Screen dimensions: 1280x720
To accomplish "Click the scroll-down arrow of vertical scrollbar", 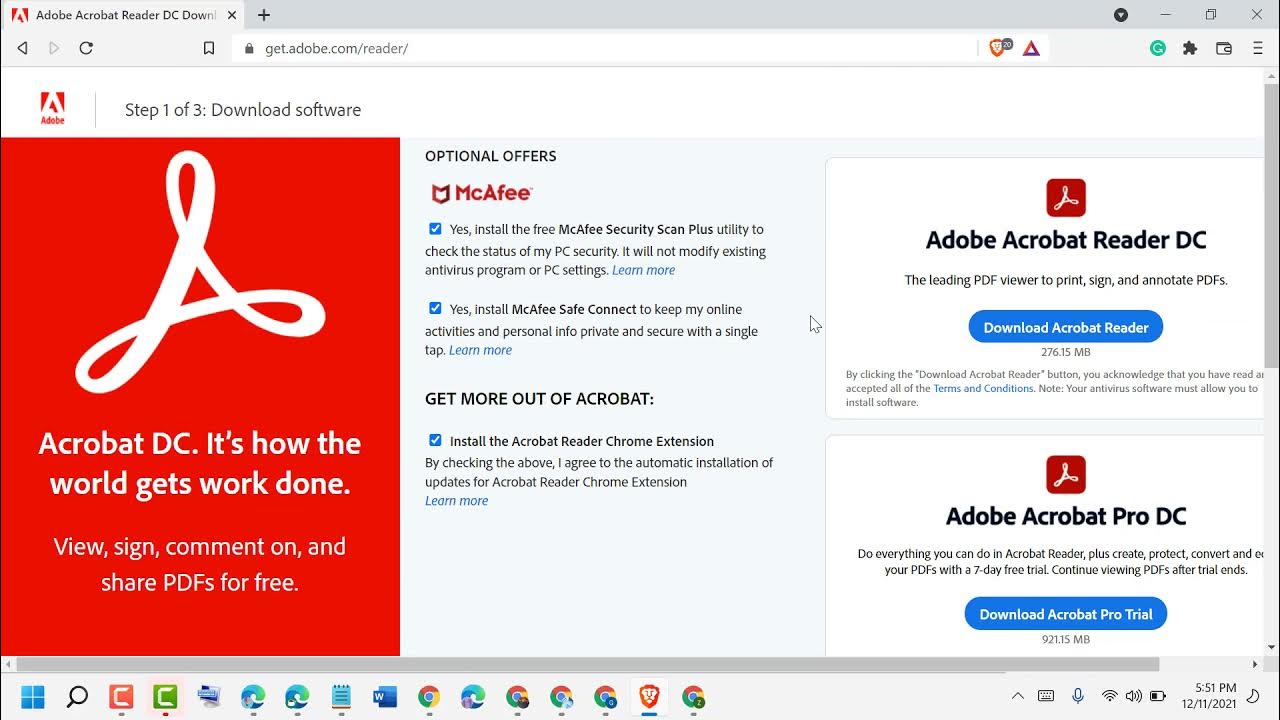I will click(1272, 646).
